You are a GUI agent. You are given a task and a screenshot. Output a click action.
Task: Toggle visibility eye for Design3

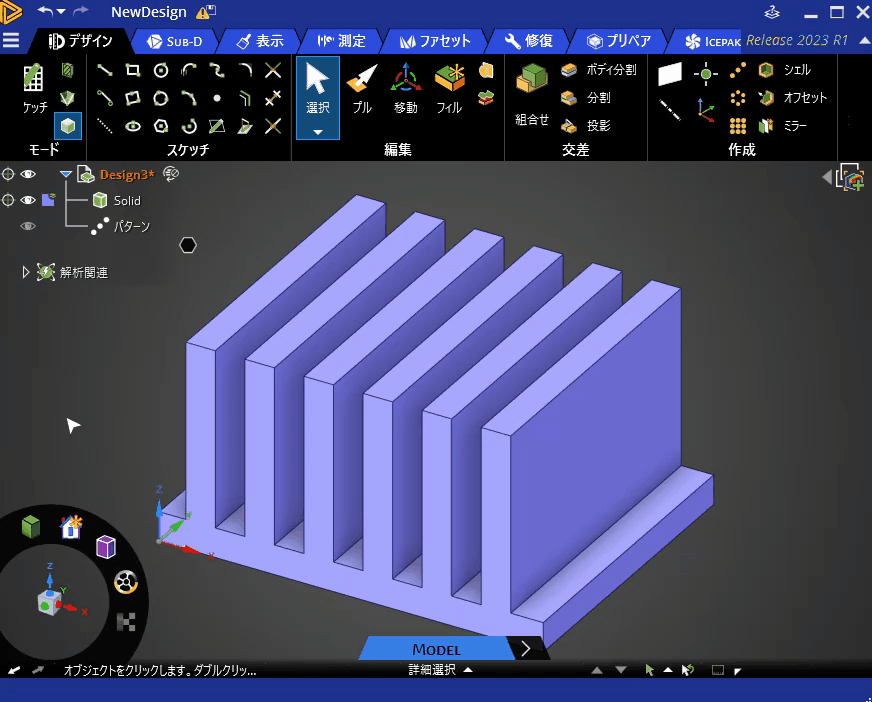coord(28,175)
